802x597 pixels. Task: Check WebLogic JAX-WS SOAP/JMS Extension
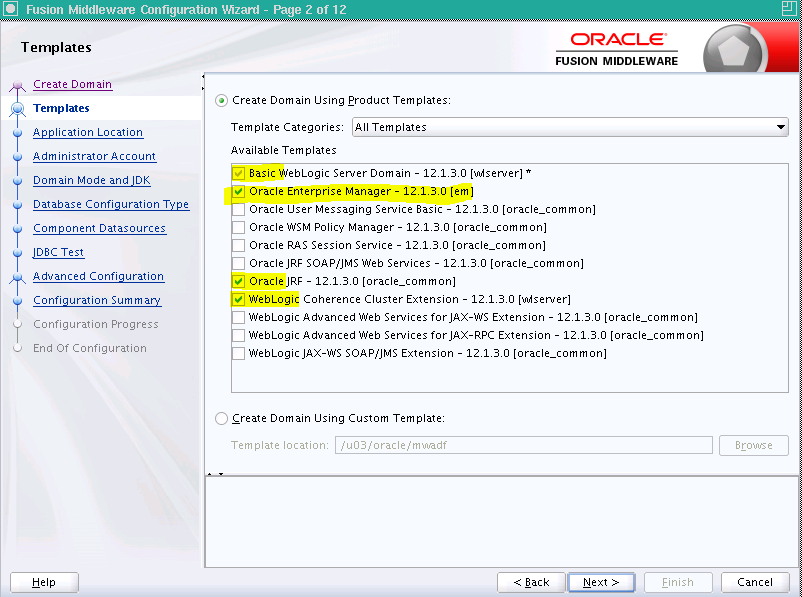pyautogui.click(x=238, y=353)
